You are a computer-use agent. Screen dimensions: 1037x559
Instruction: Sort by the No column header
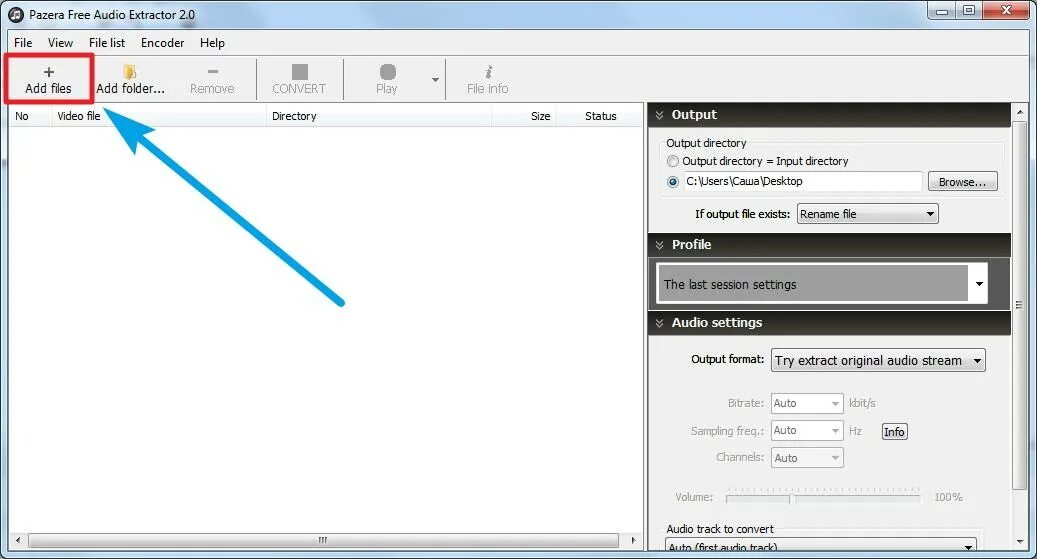[30, 116]
